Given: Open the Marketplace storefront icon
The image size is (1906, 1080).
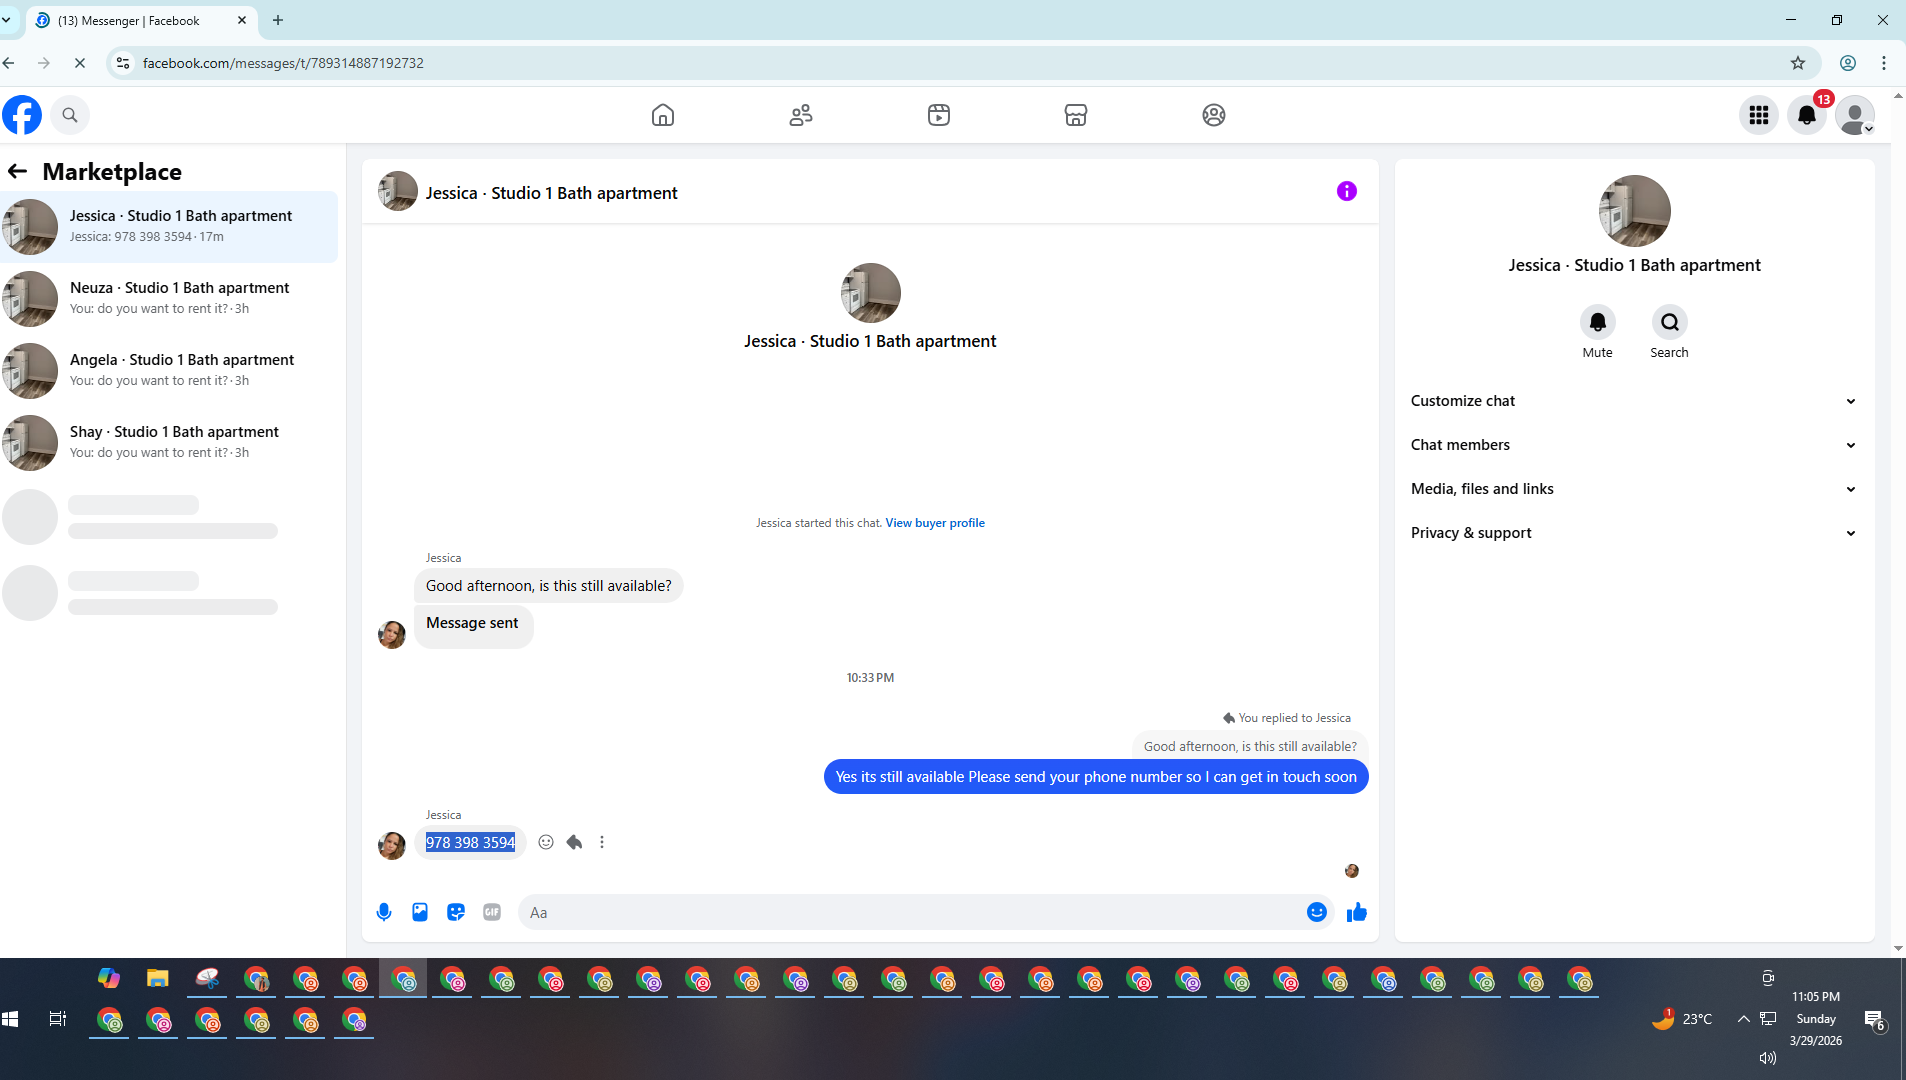Looking at the screenshot, I should tap(1076, 115).
